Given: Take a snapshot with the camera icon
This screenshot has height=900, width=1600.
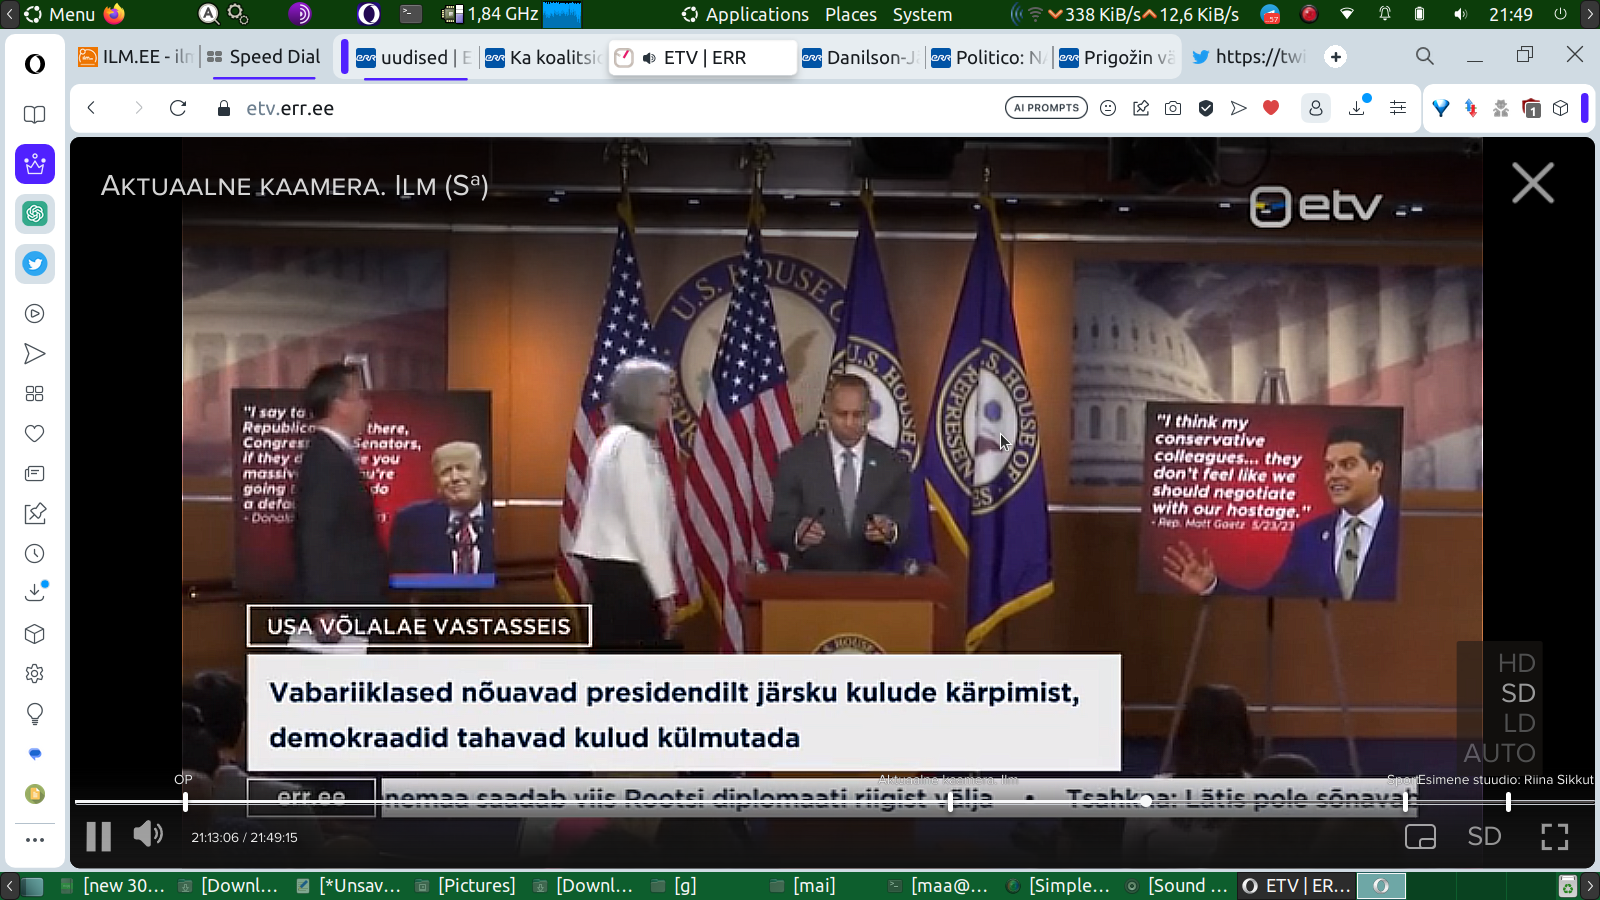Looking at the screenshot, I should [x=1173, y=108].
